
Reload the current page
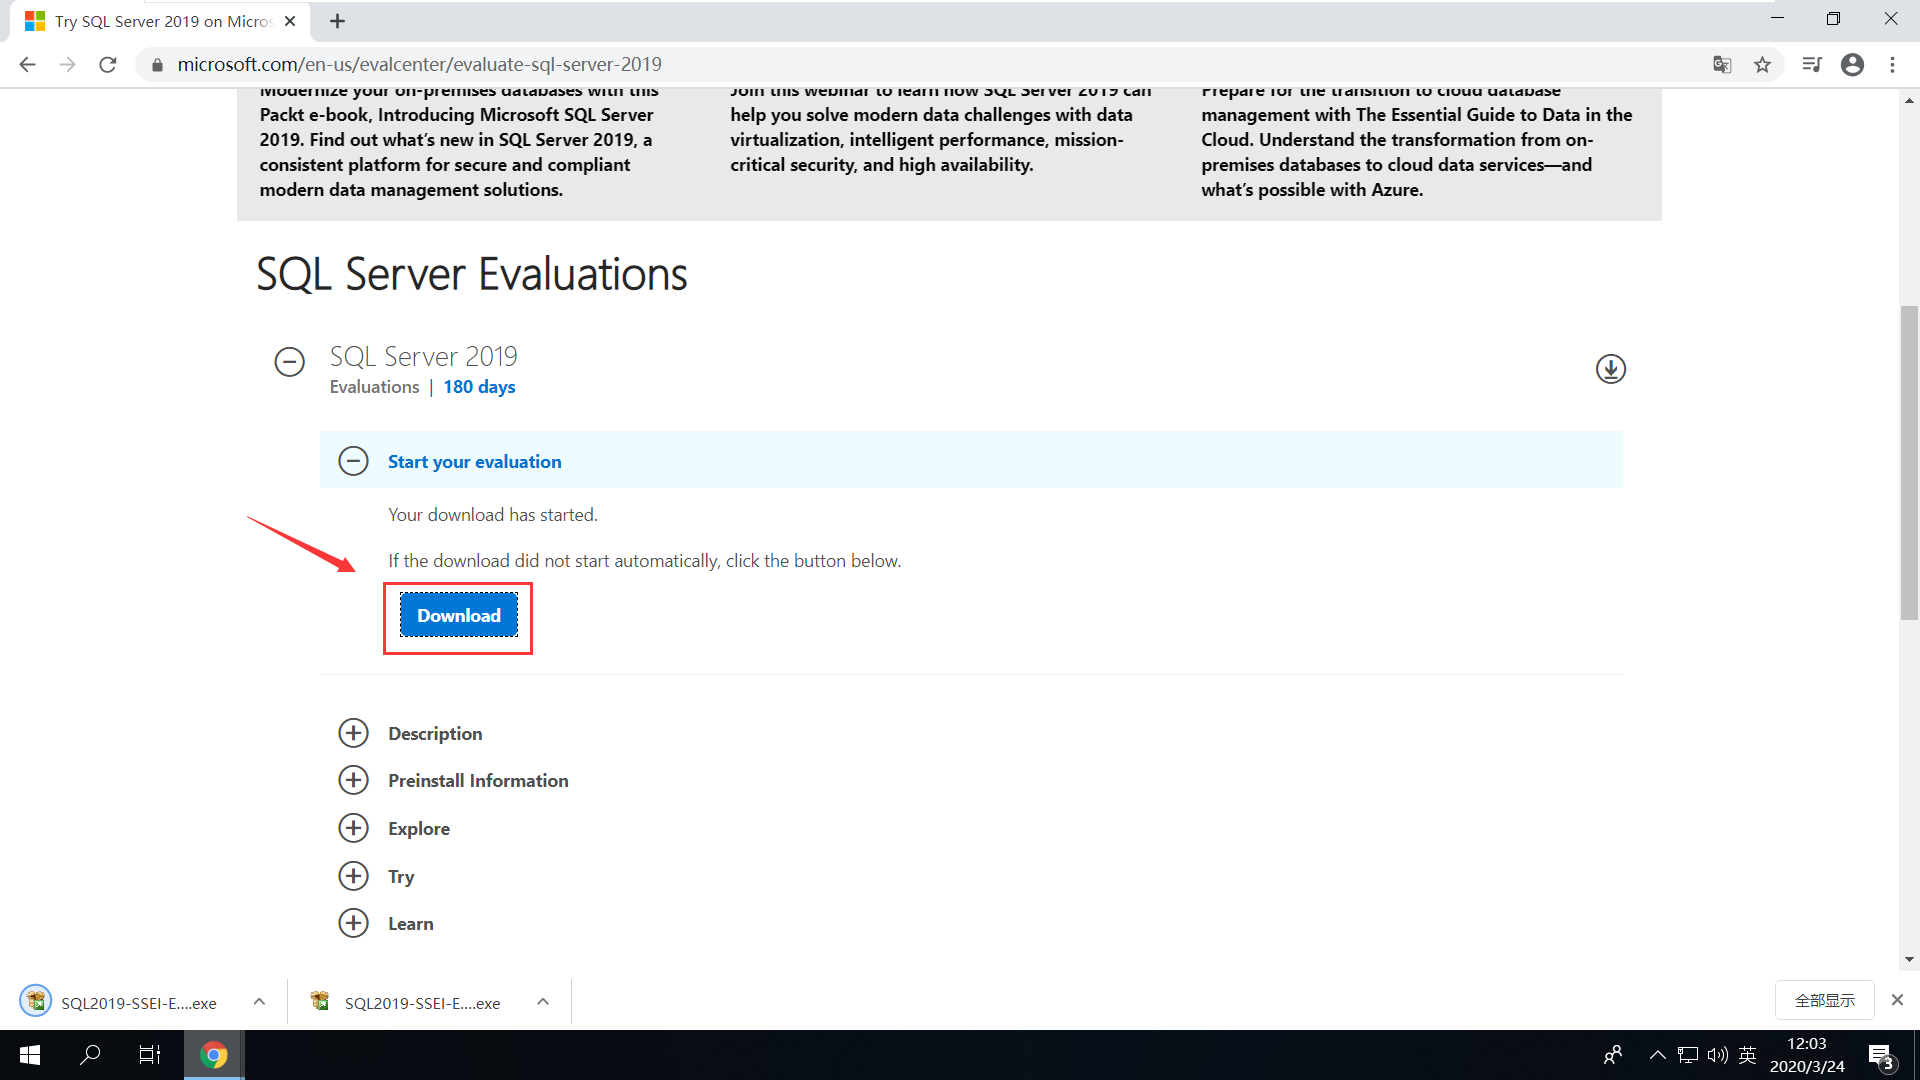pos(107,64)
